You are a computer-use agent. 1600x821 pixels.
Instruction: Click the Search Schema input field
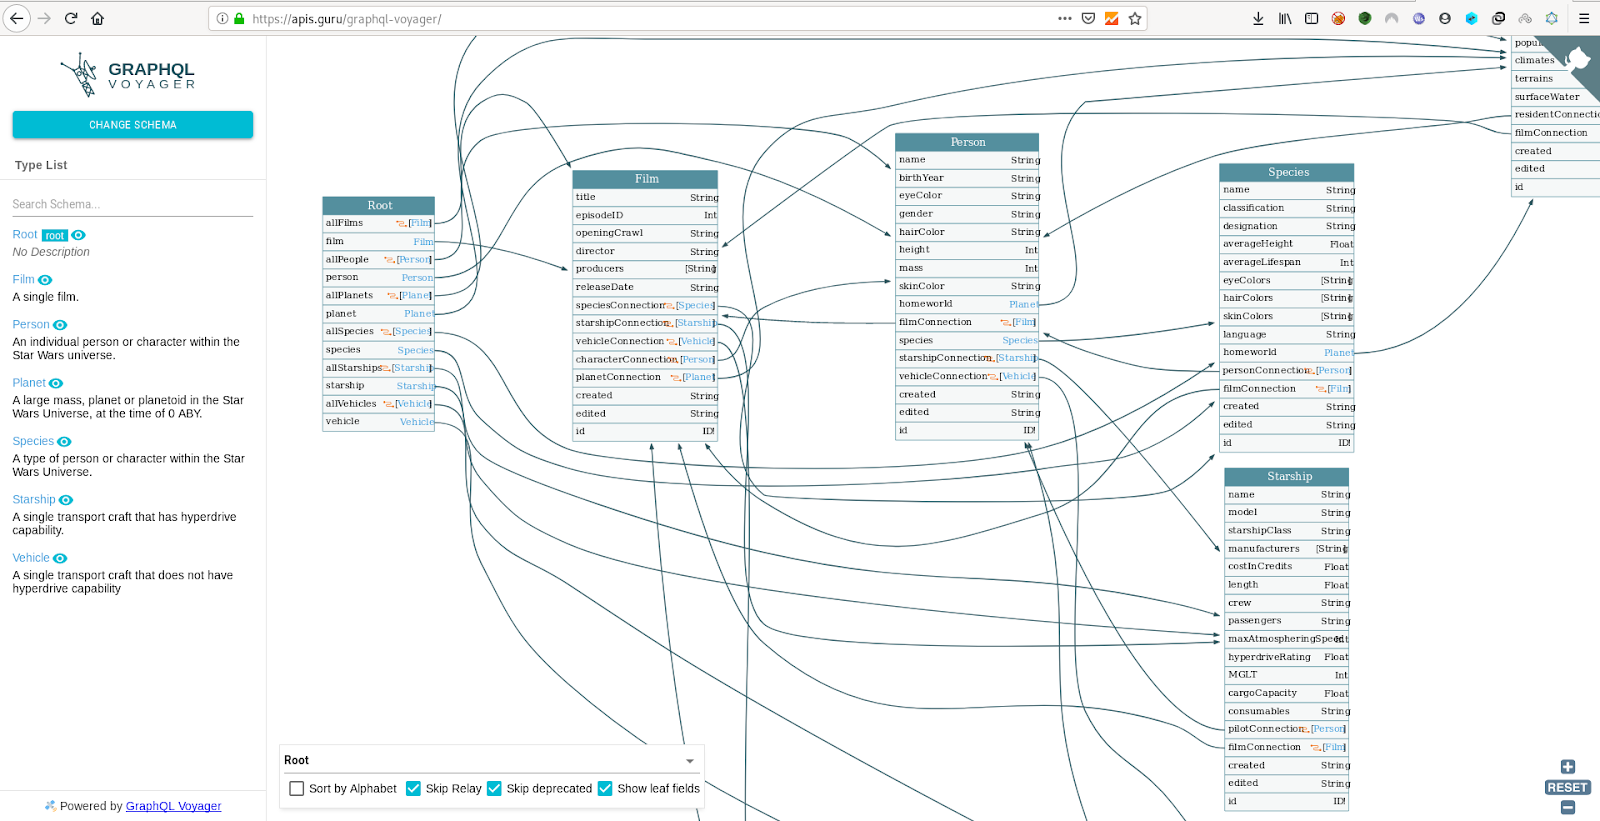click(132, 204)
